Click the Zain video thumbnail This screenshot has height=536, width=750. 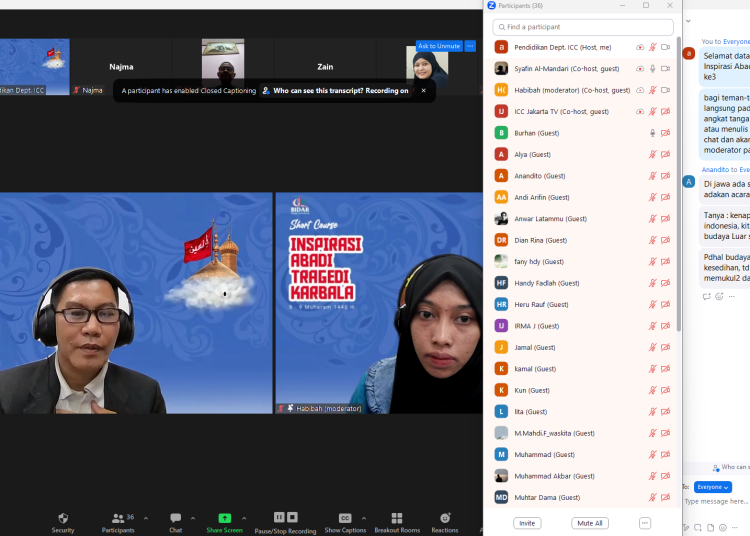[325, 67]
